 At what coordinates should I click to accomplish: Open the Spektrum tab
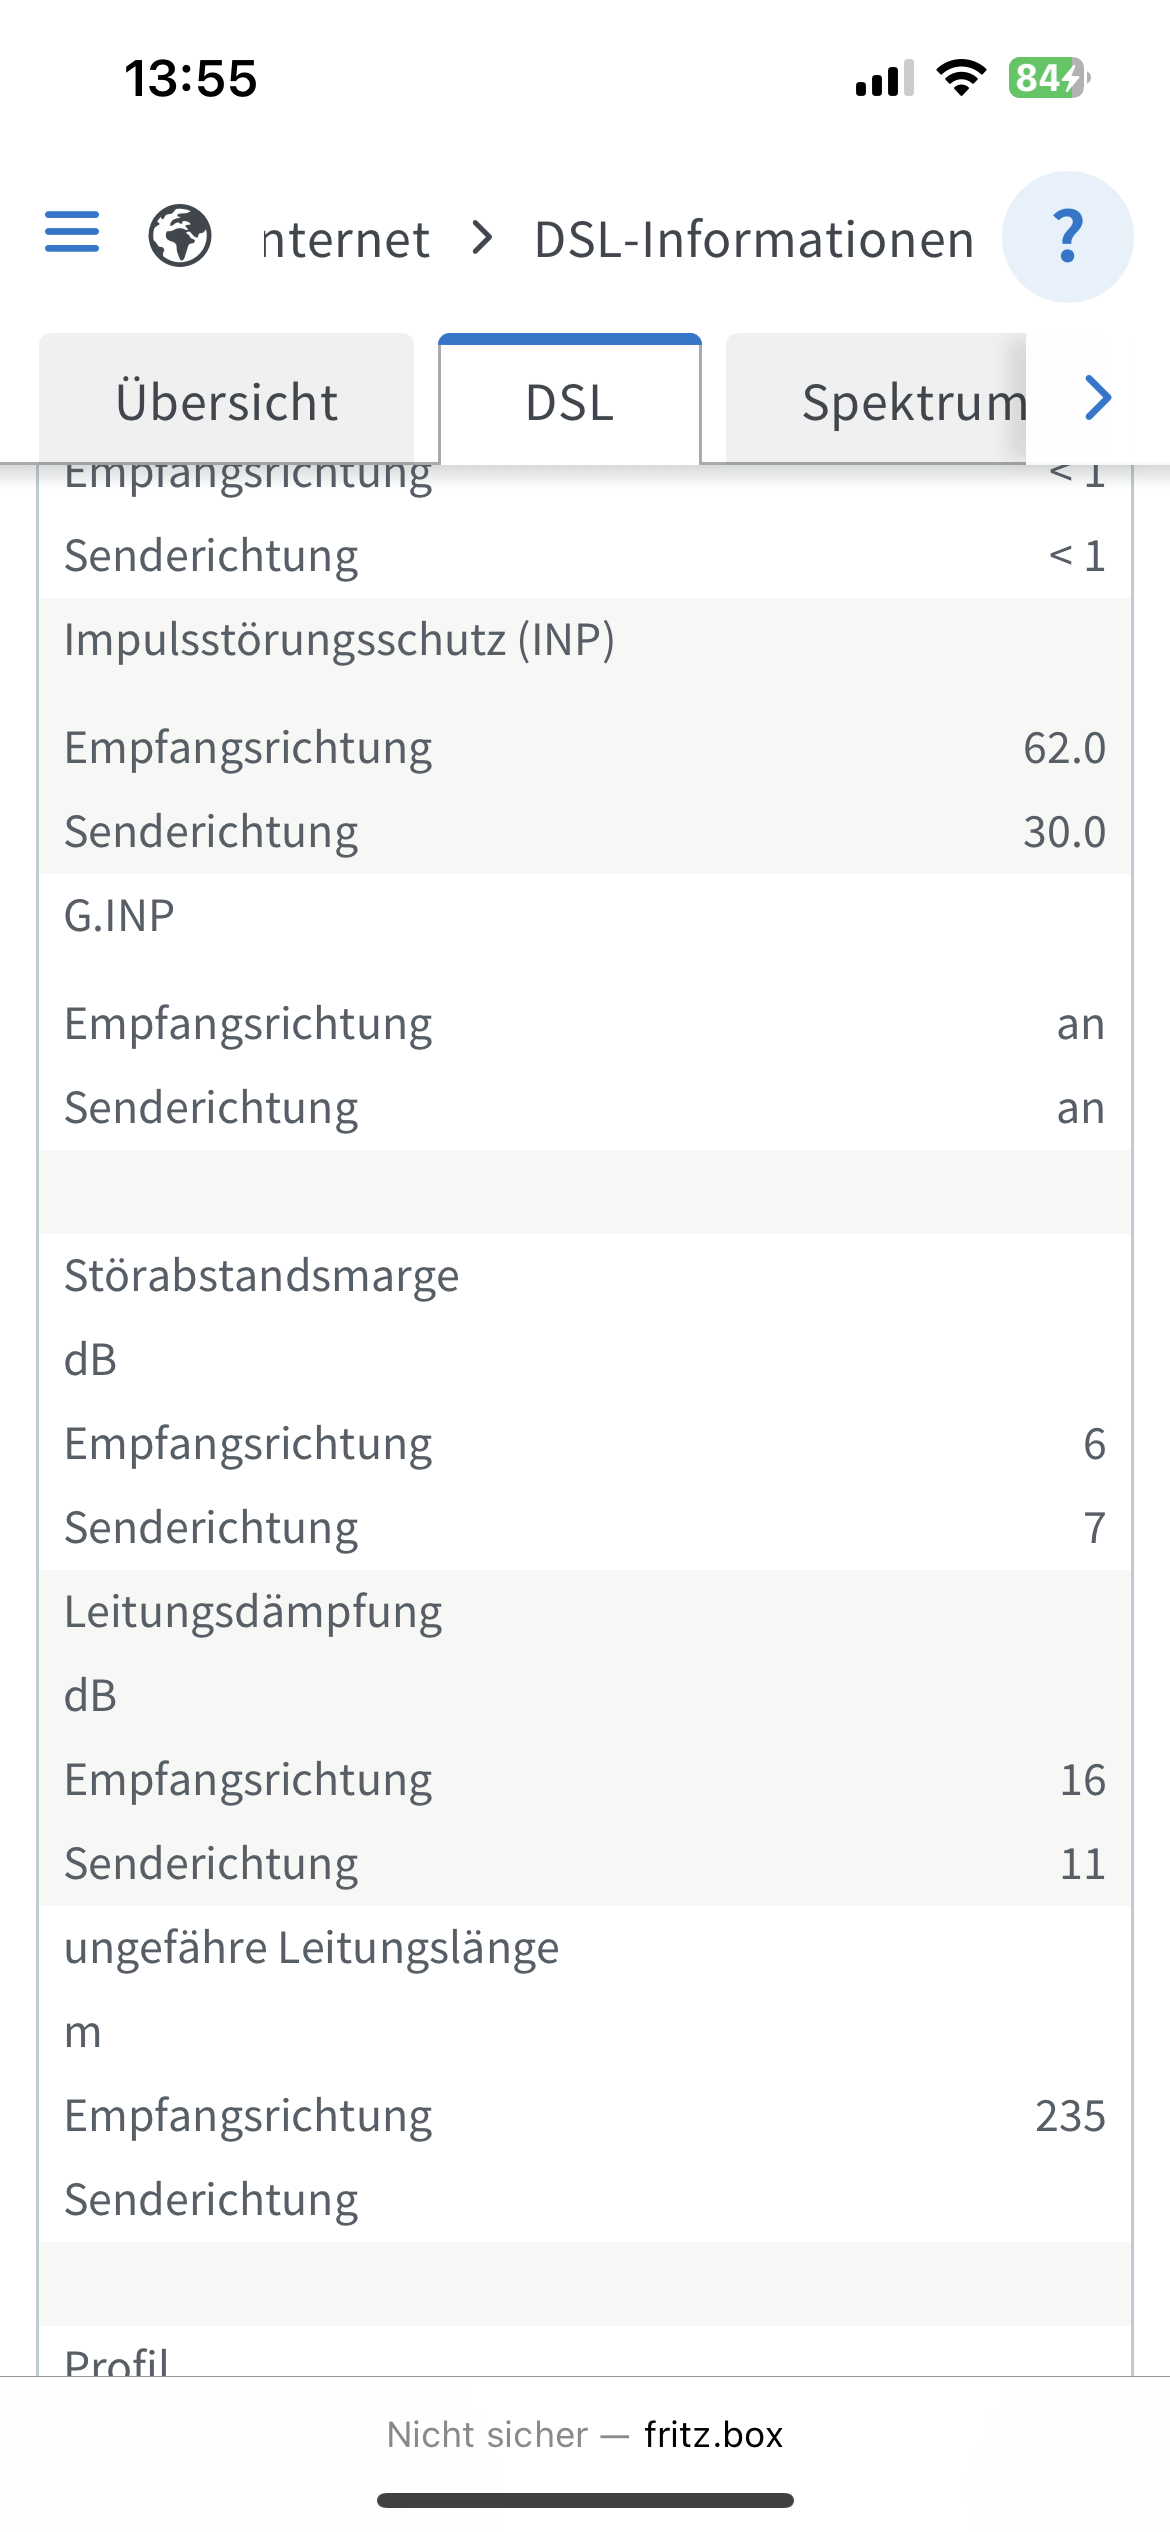900,402
